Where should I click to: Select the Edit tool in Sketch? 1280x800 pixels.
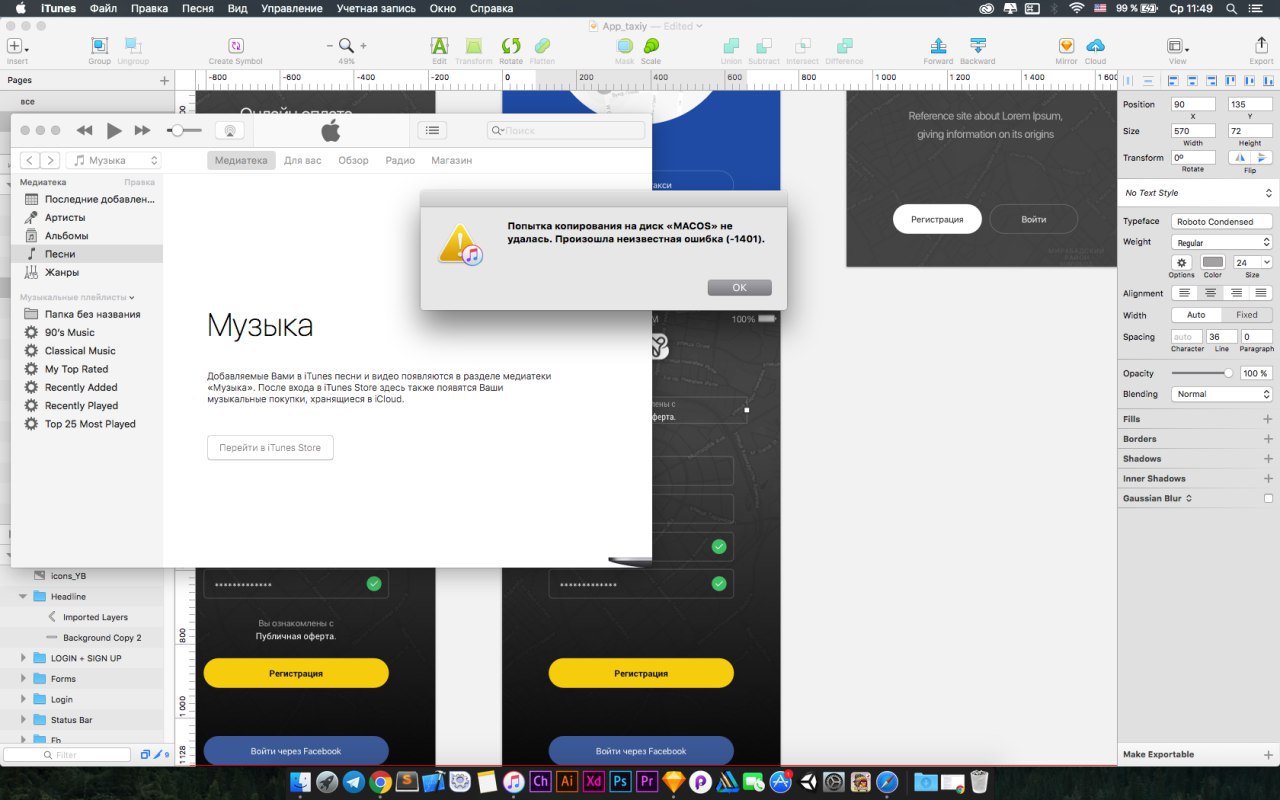pyautogui.click(x=439, y=46)
